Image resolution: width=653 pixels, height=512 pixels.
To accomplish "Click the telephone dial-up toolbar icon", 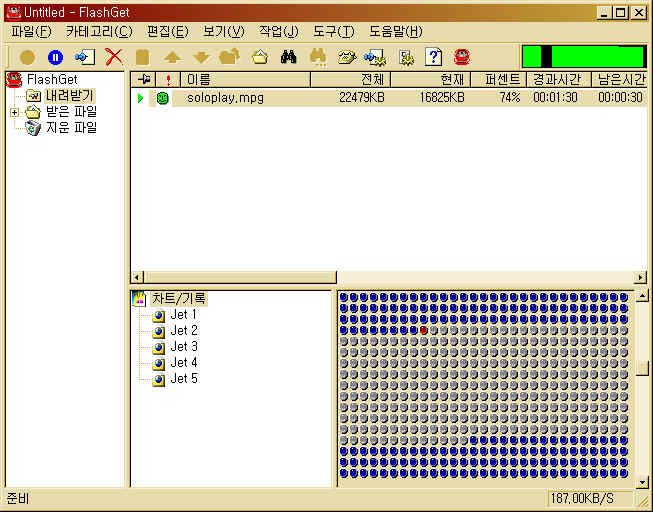I will coord(346,57).
